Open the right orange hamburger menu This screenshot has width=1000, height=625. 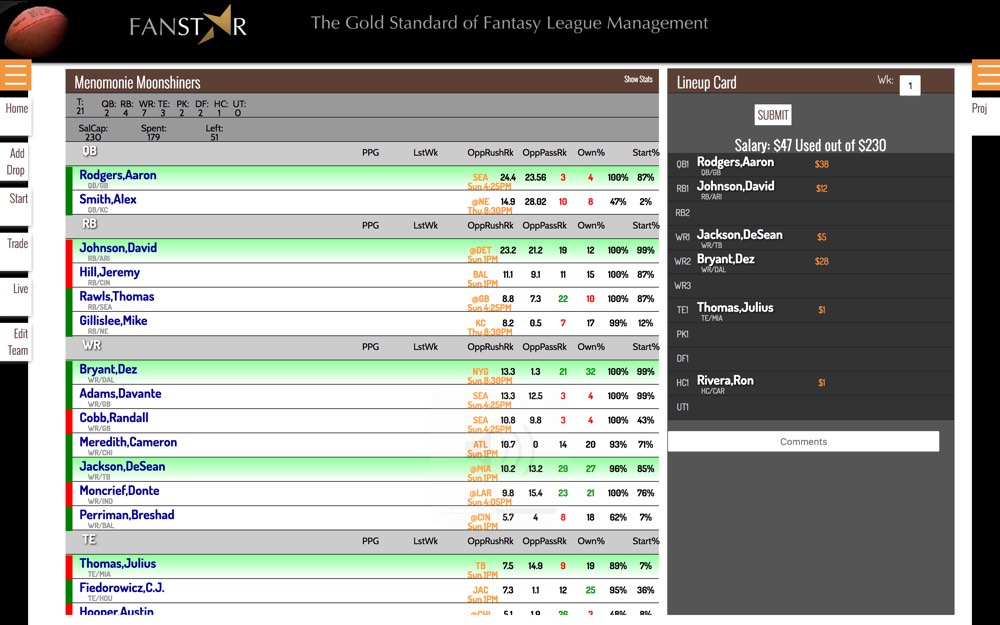coord(986,75)
